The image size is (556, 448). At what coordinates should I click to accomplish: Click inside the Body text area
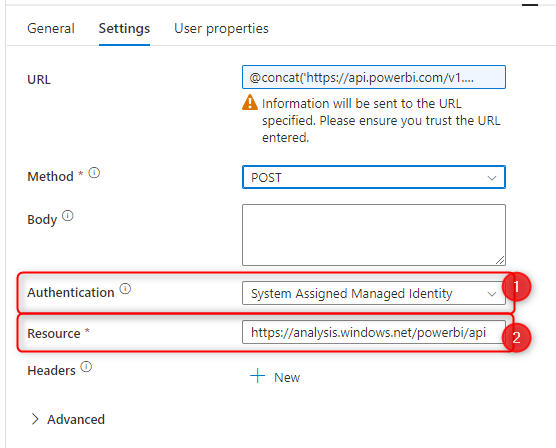click(374, 235)
